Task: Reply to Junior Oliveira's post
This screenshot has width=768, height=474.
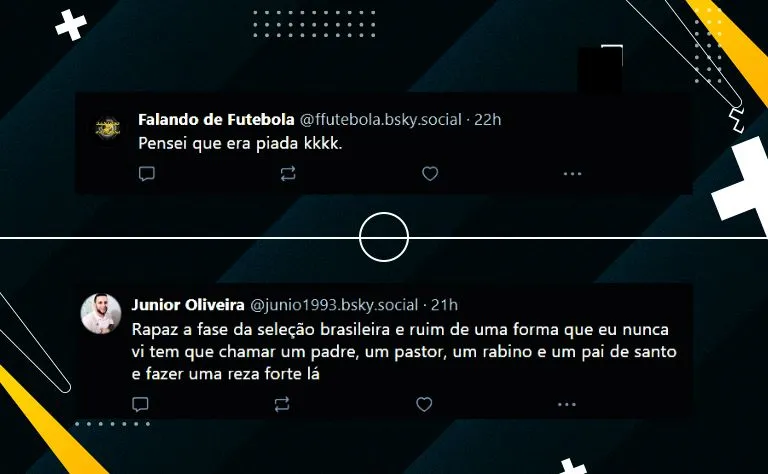Action: pos(141,404)
